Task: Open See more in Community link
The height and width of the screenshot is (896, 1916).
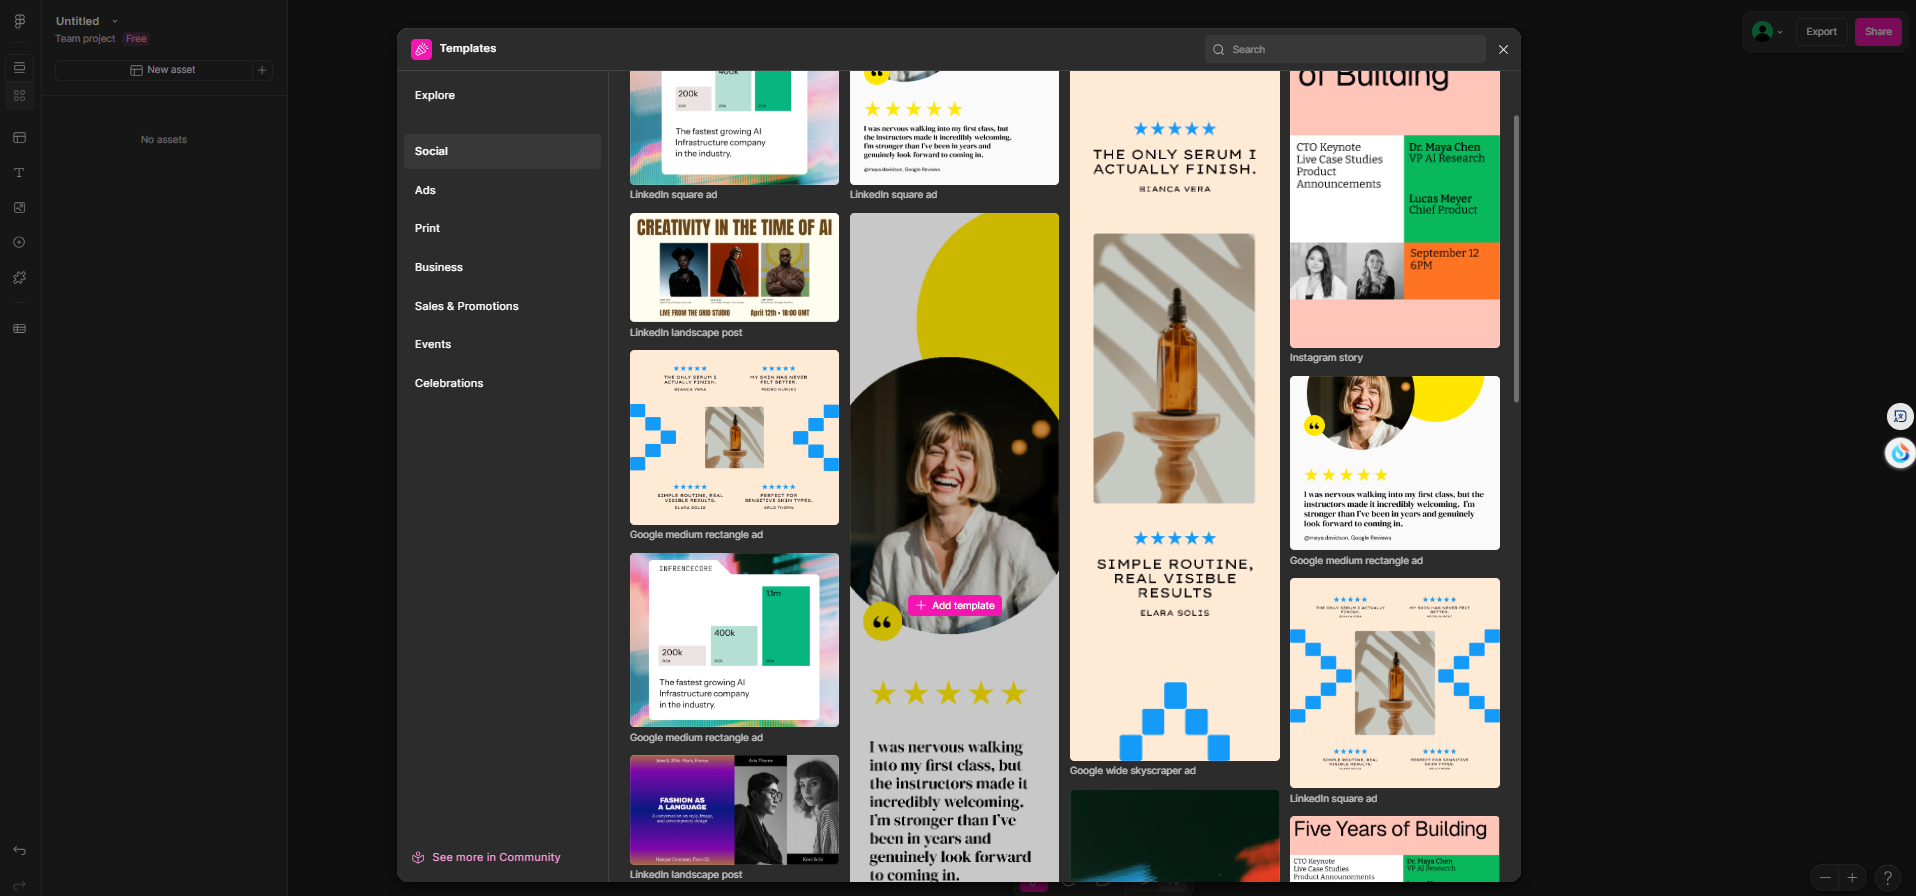Action: coord(496,858)
